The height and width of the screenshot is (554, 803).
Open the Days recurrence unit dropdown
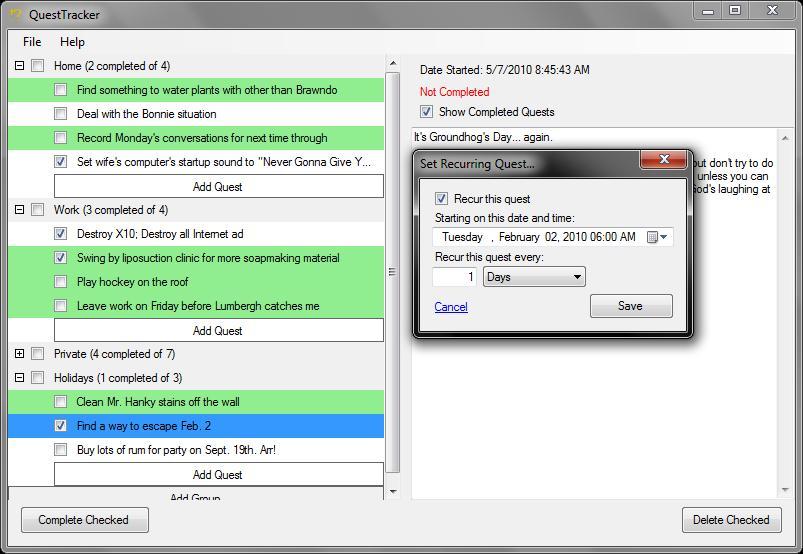(534, 277)
